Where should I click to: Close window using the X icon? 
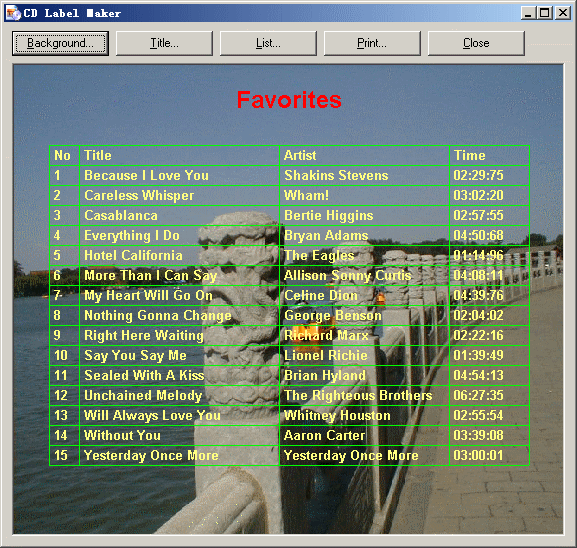pos(563,13)
